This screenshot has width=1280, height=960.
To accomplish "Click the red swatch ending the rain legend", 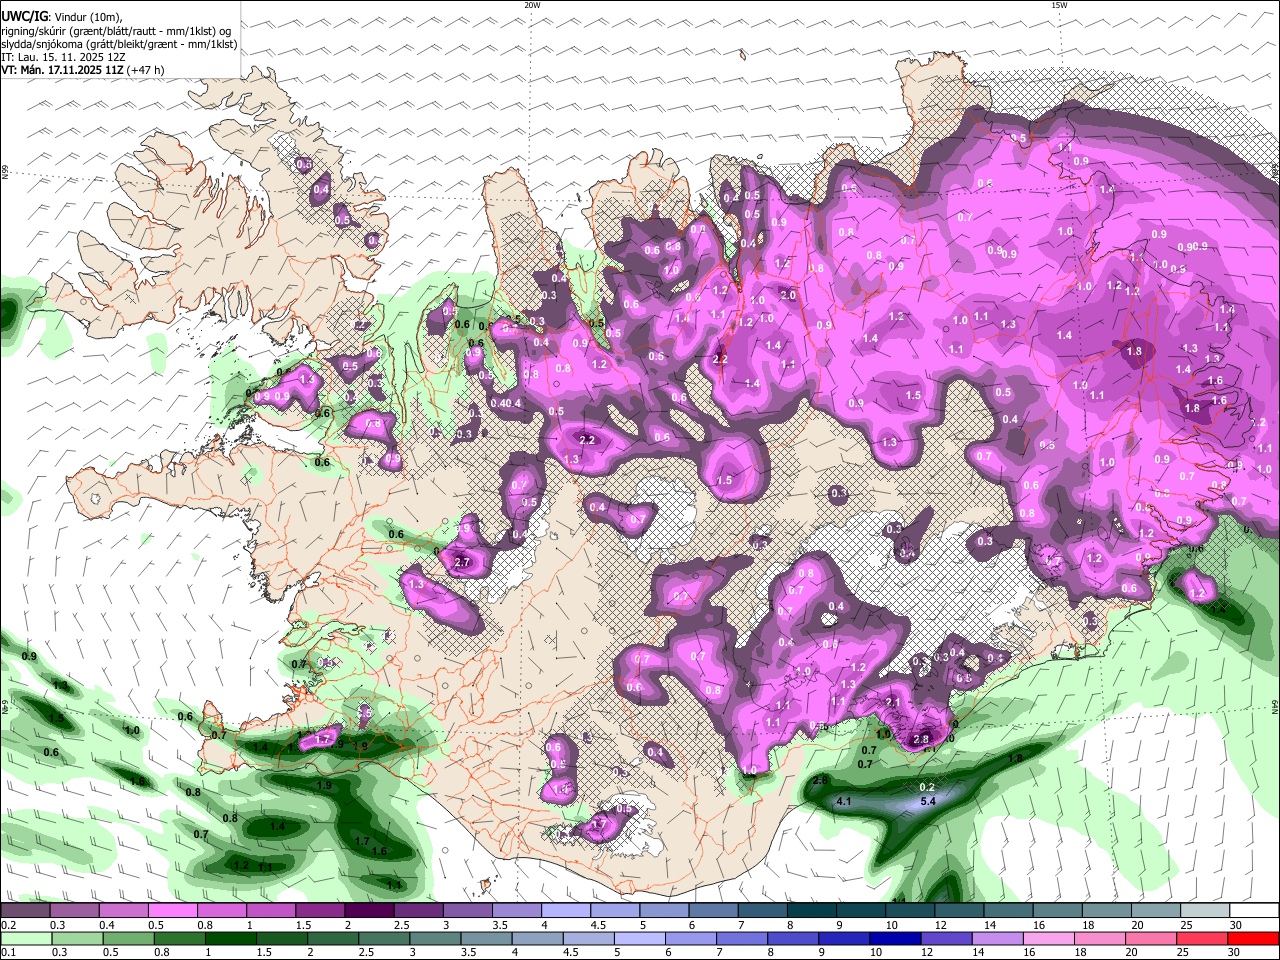I will [x=1254, y=939].
